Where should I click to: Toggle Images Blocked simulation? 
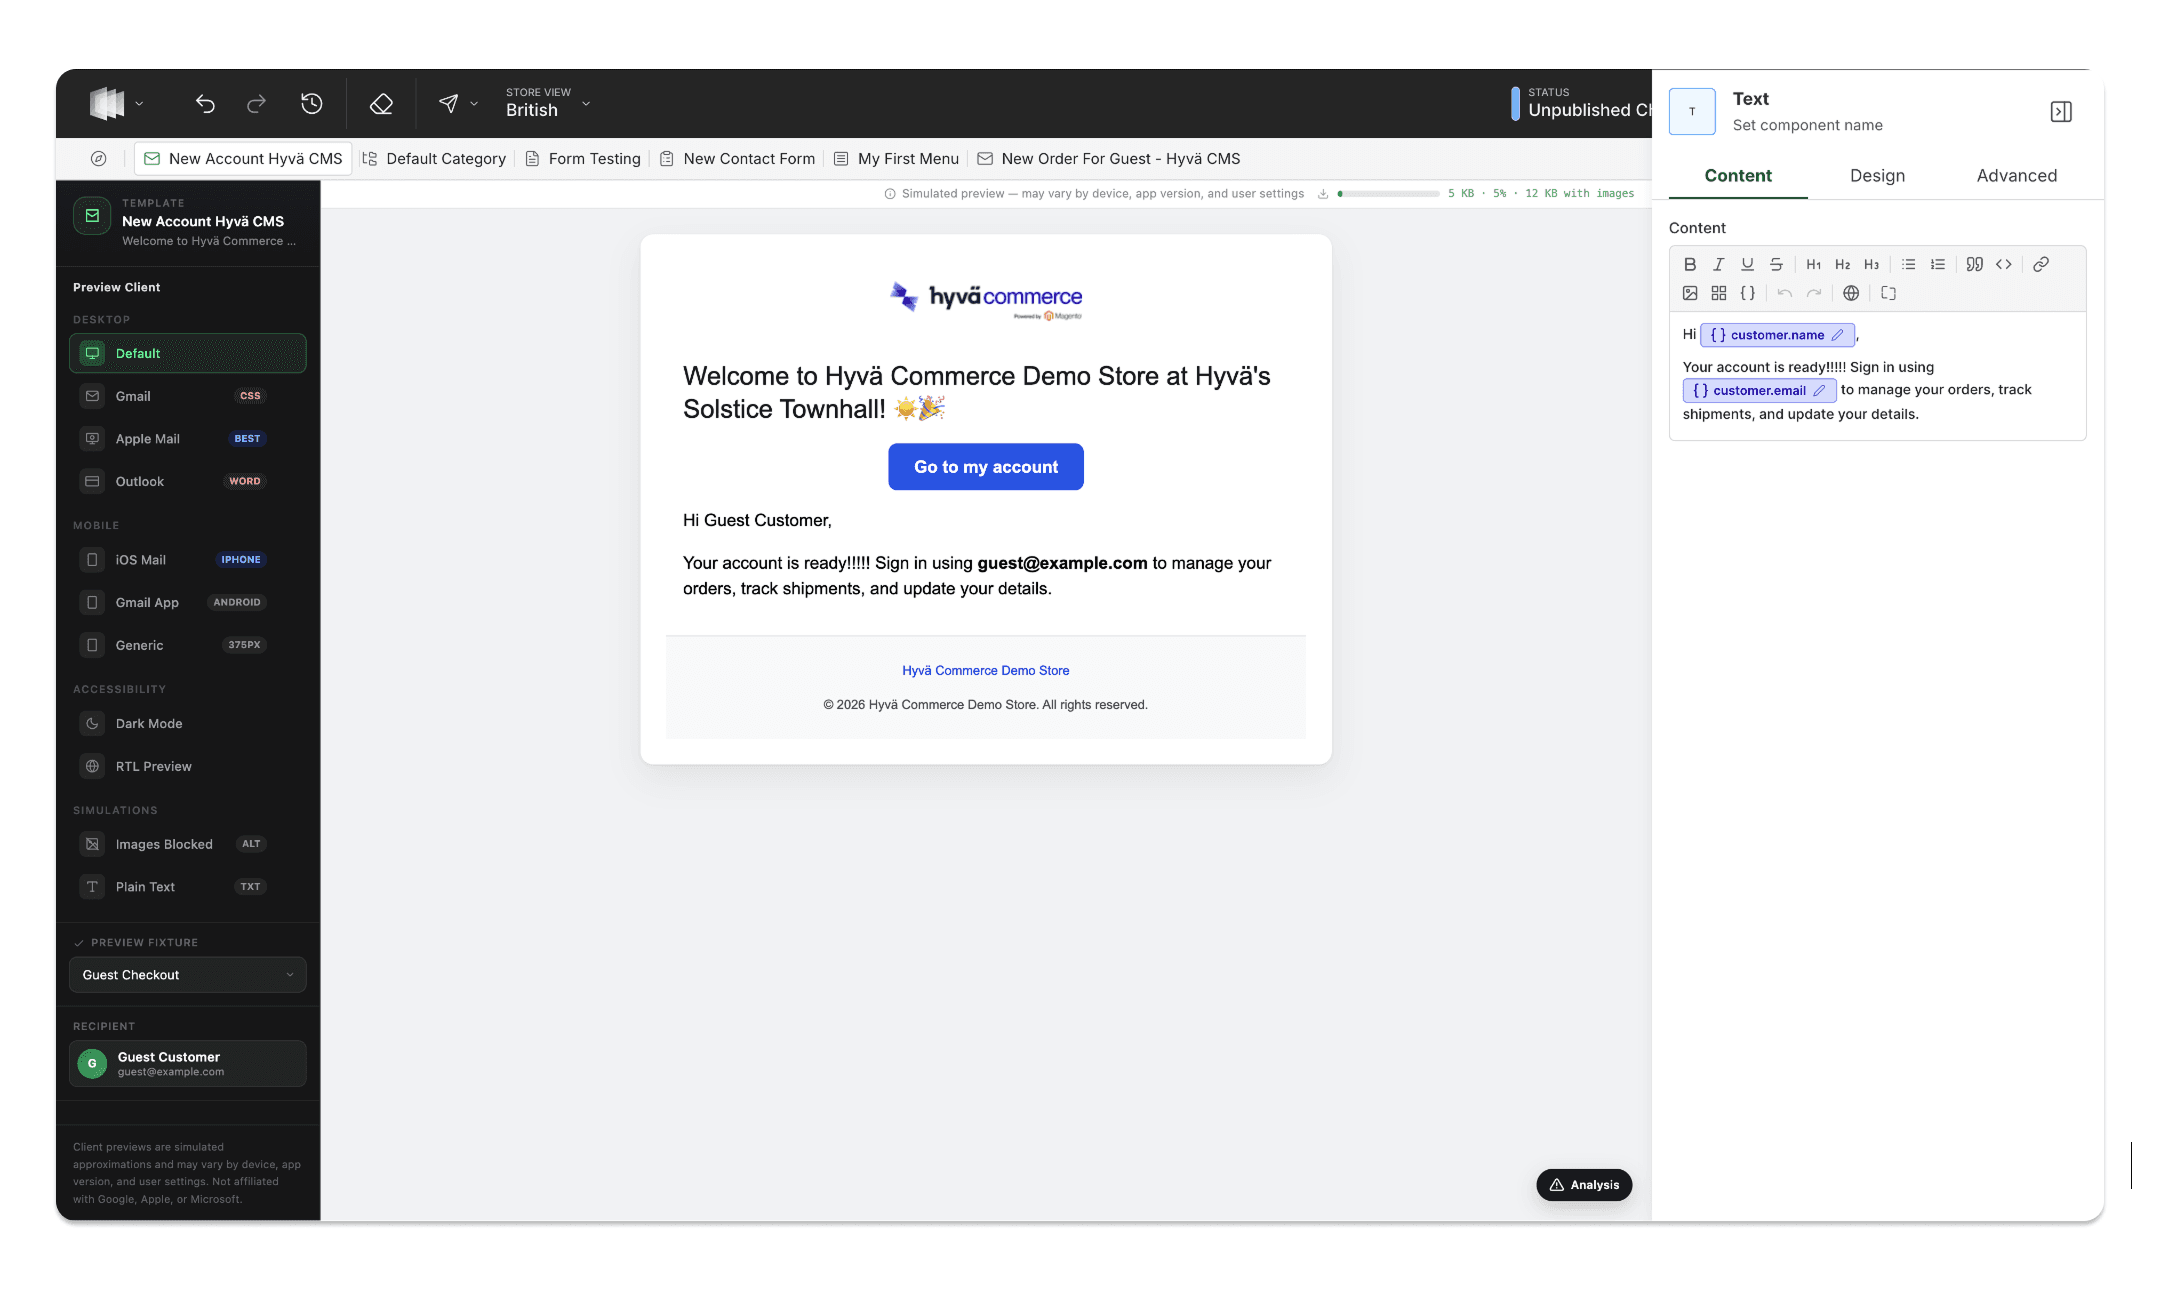187,844
